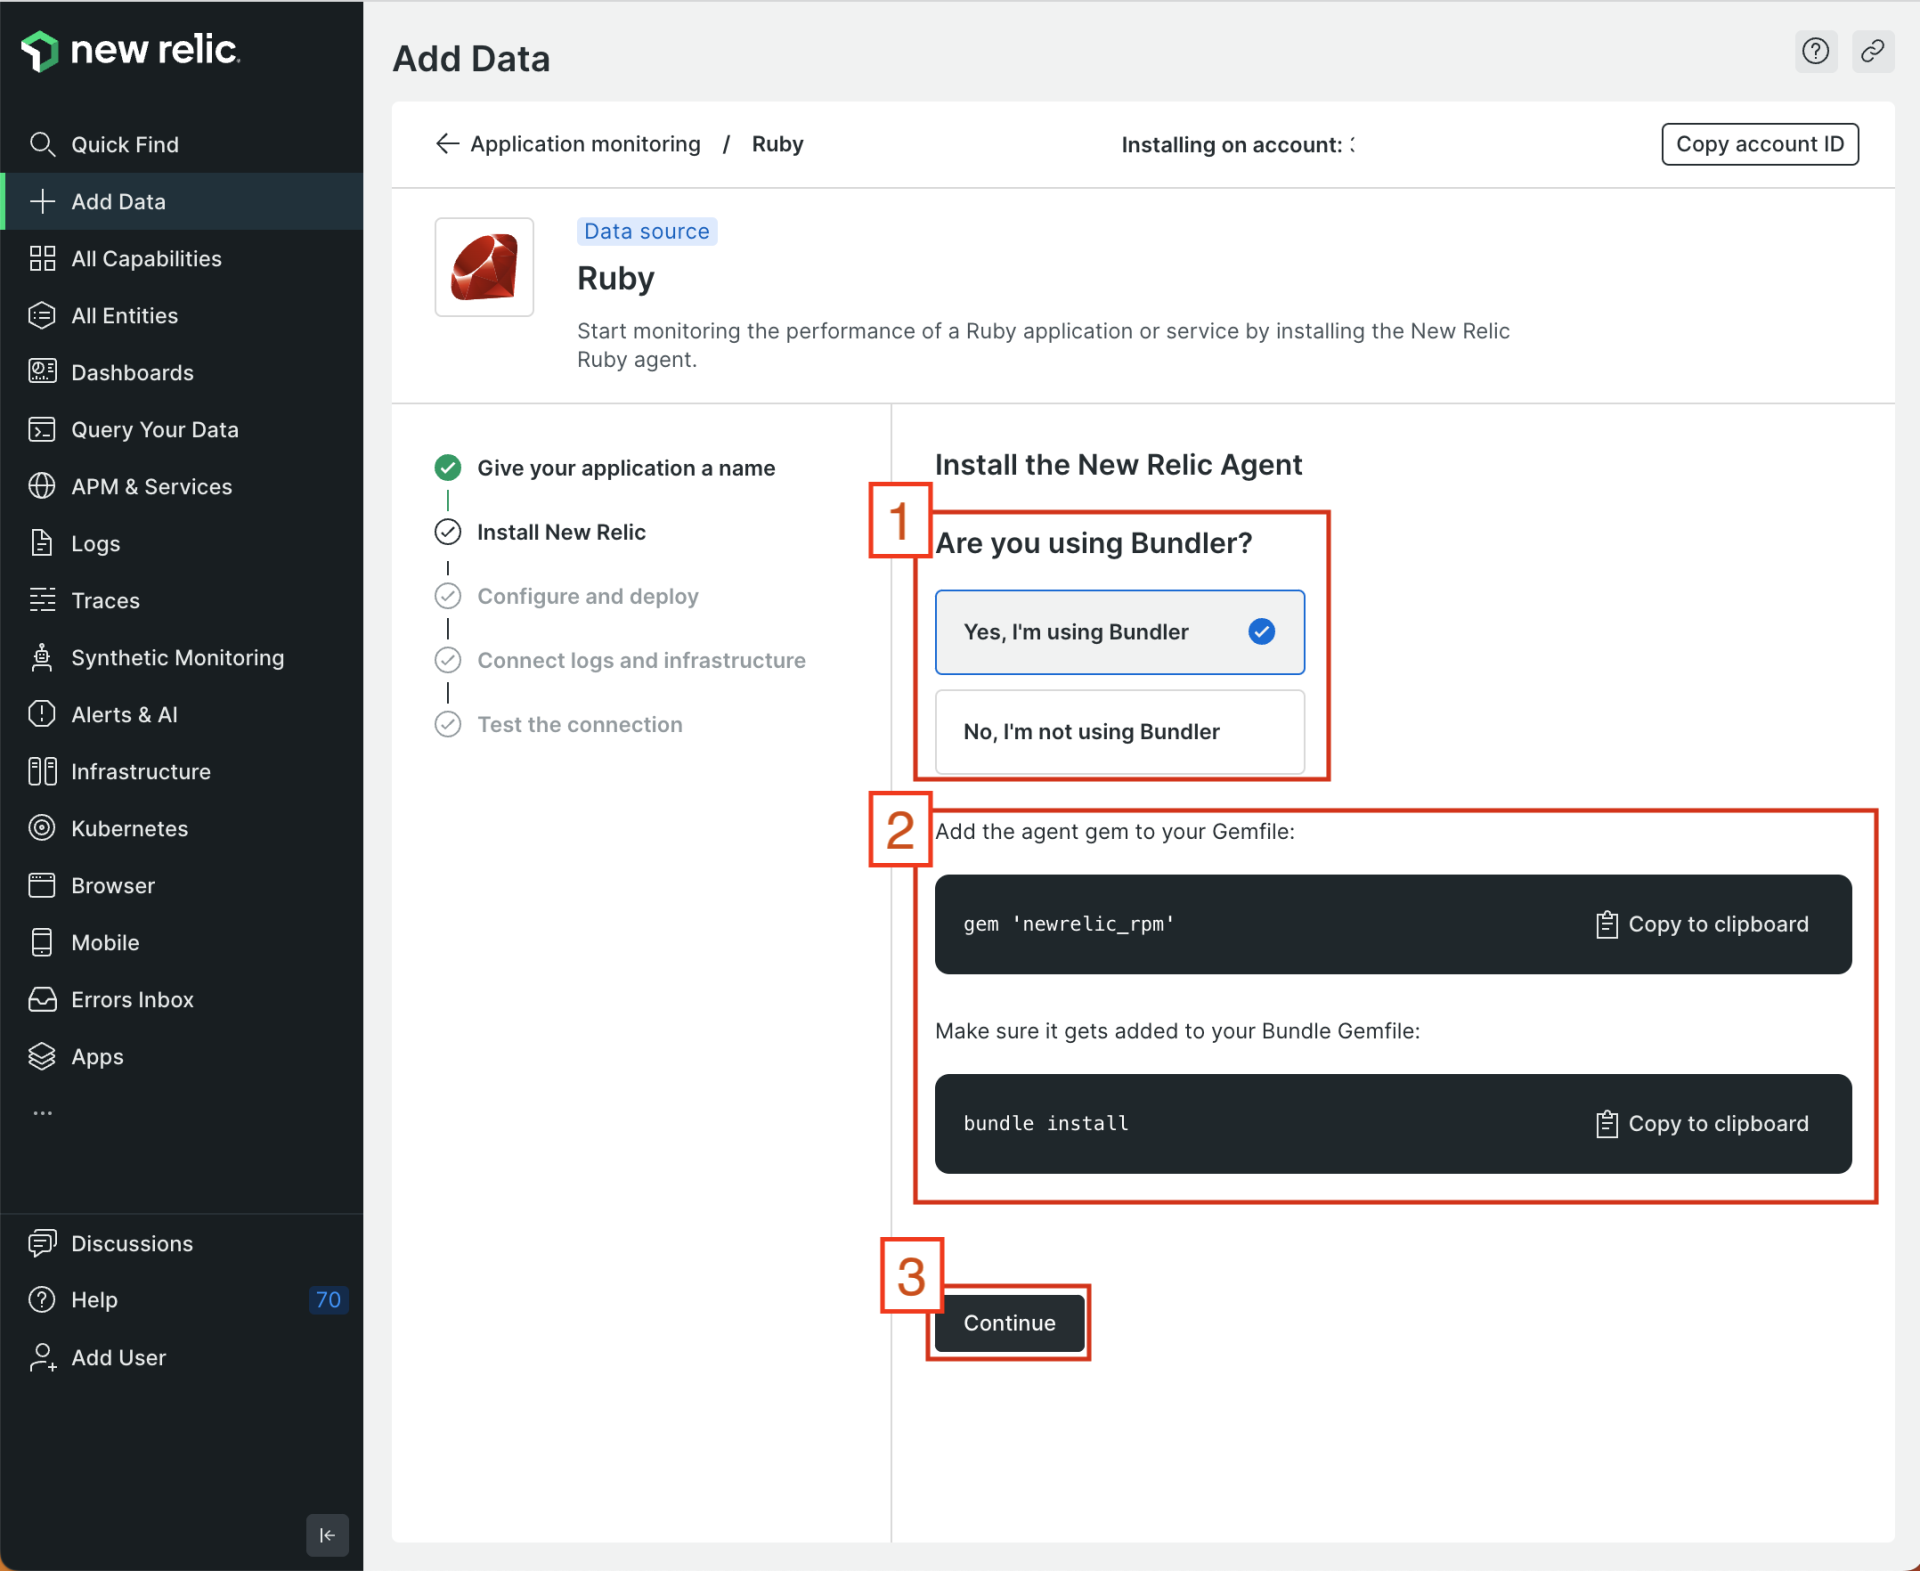Open APM & Services
Image resolution: width=1920 pixels, height=1571 pixels.
[x=152, y=487]
